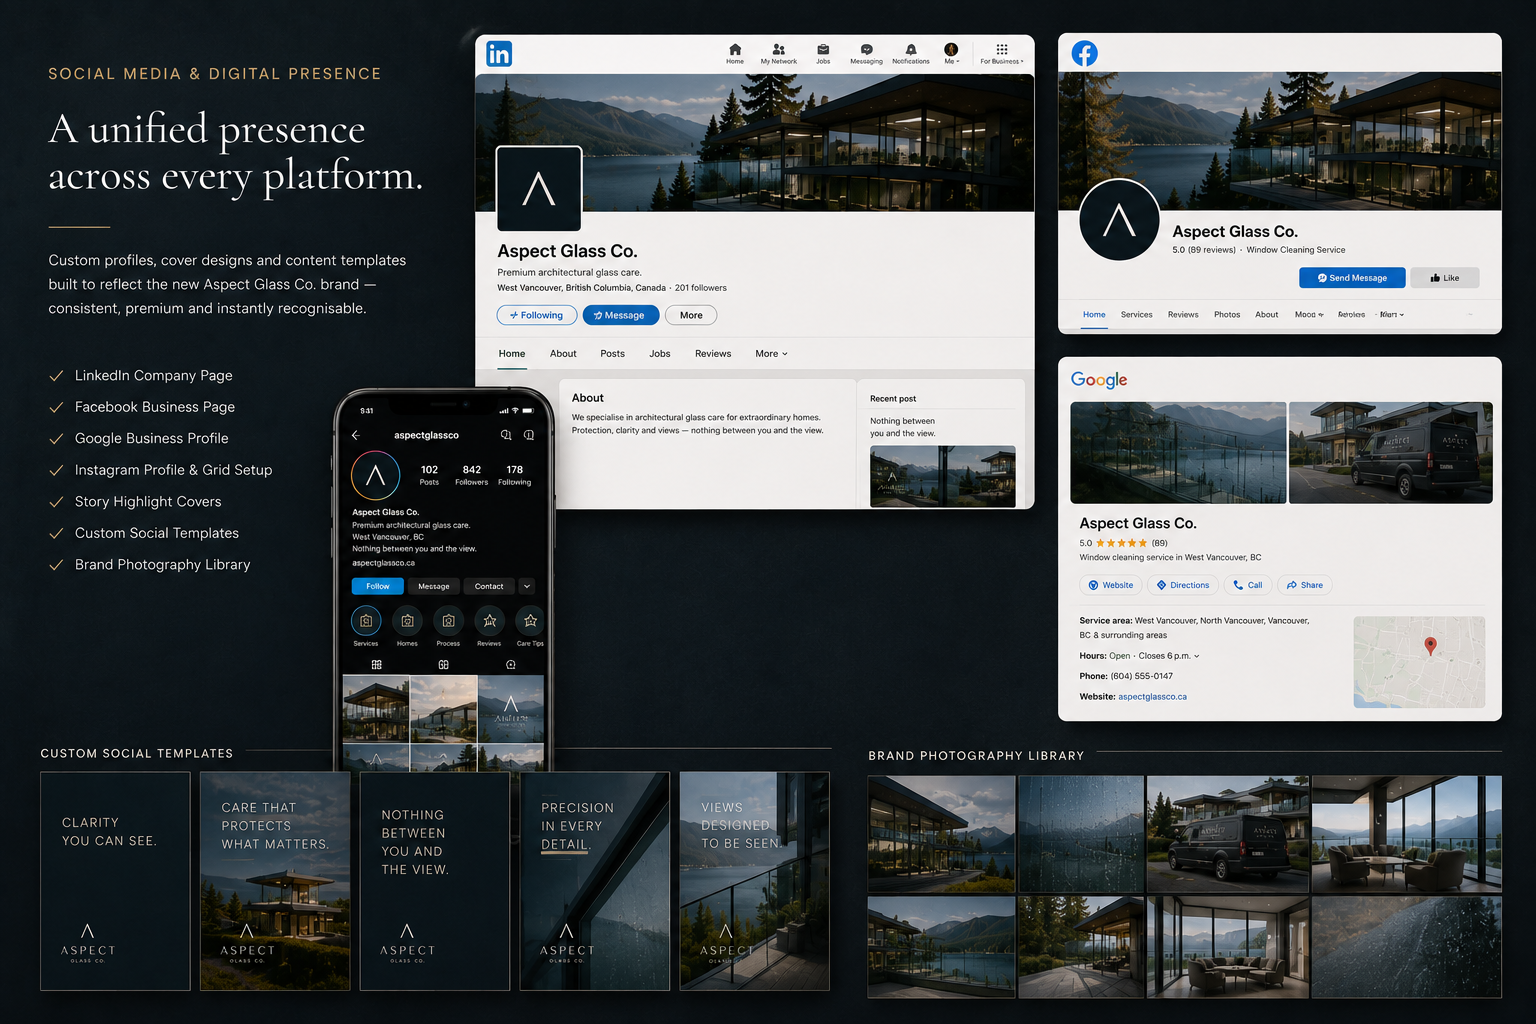Expand the More tab dropdown on LinkedIn page

tap(772, 354)
